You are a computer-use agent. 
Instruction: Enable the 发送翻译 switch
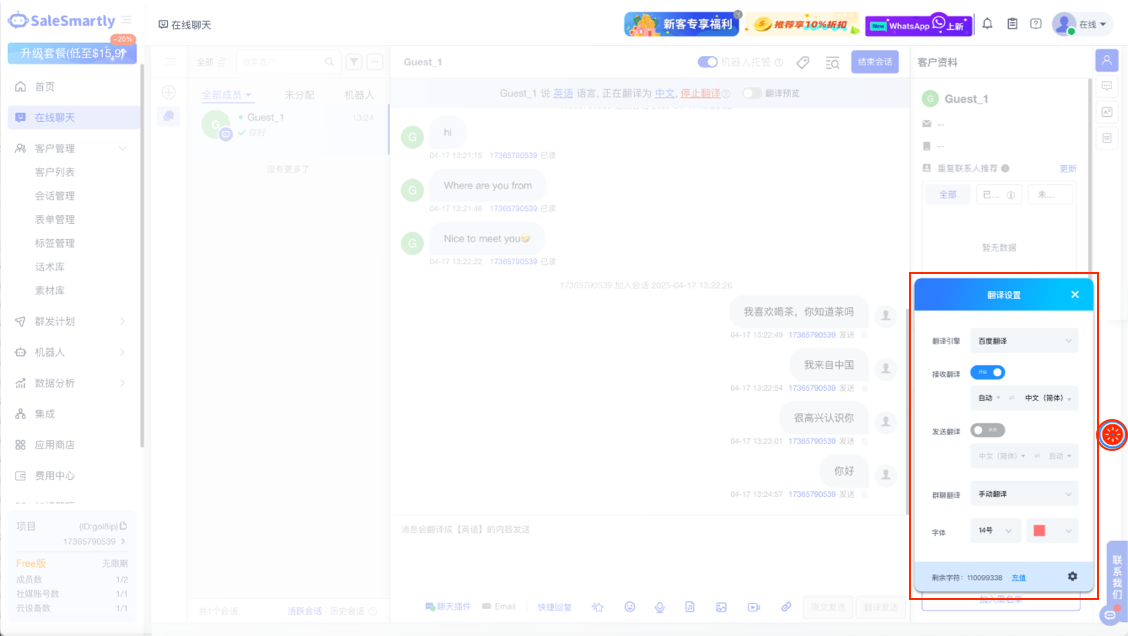pyautogui.click(x=987, y=430)
